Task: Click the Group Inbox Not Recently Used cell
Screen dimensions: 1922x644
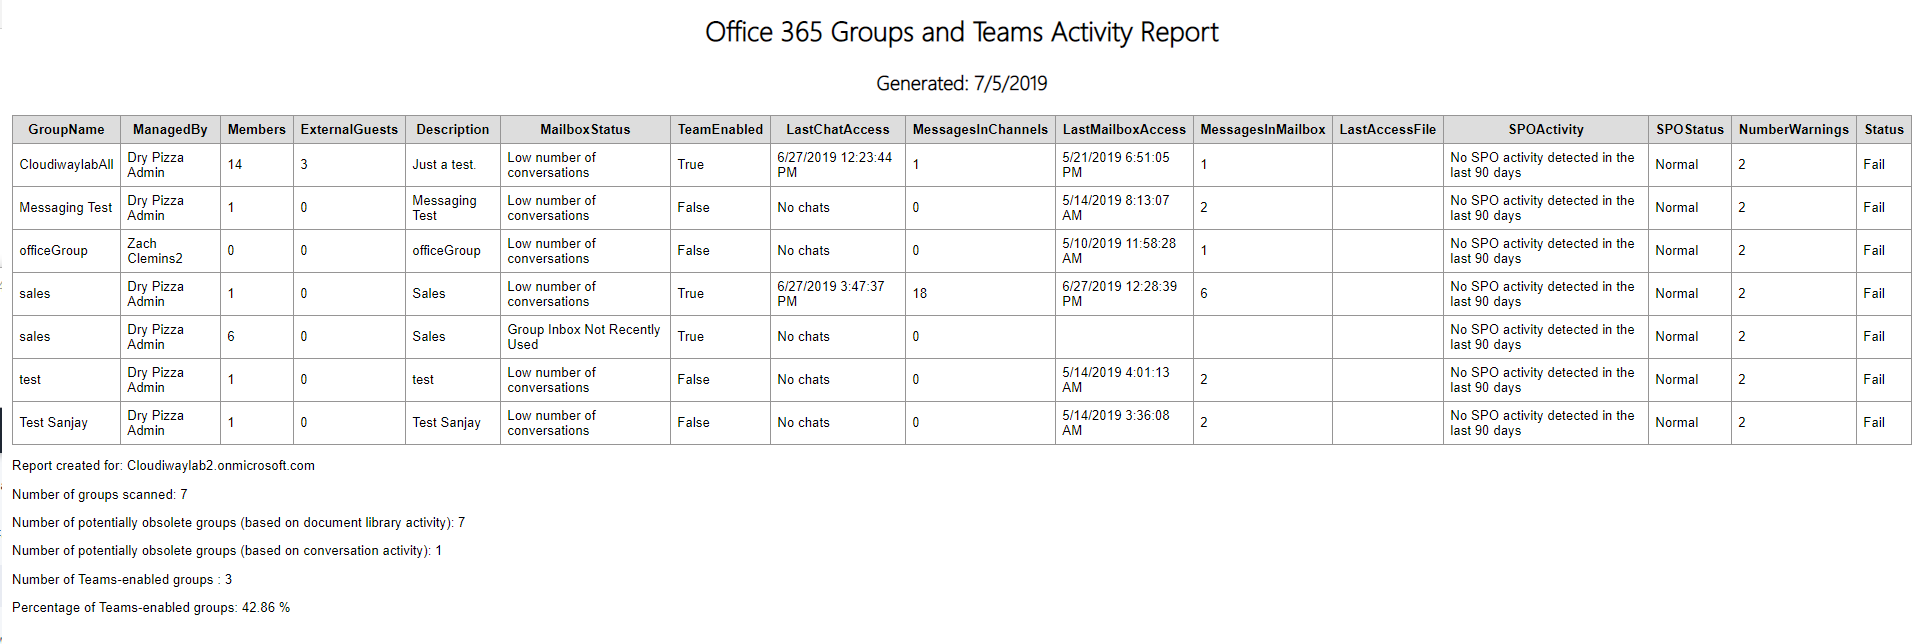Action: [x=584, y=337]
